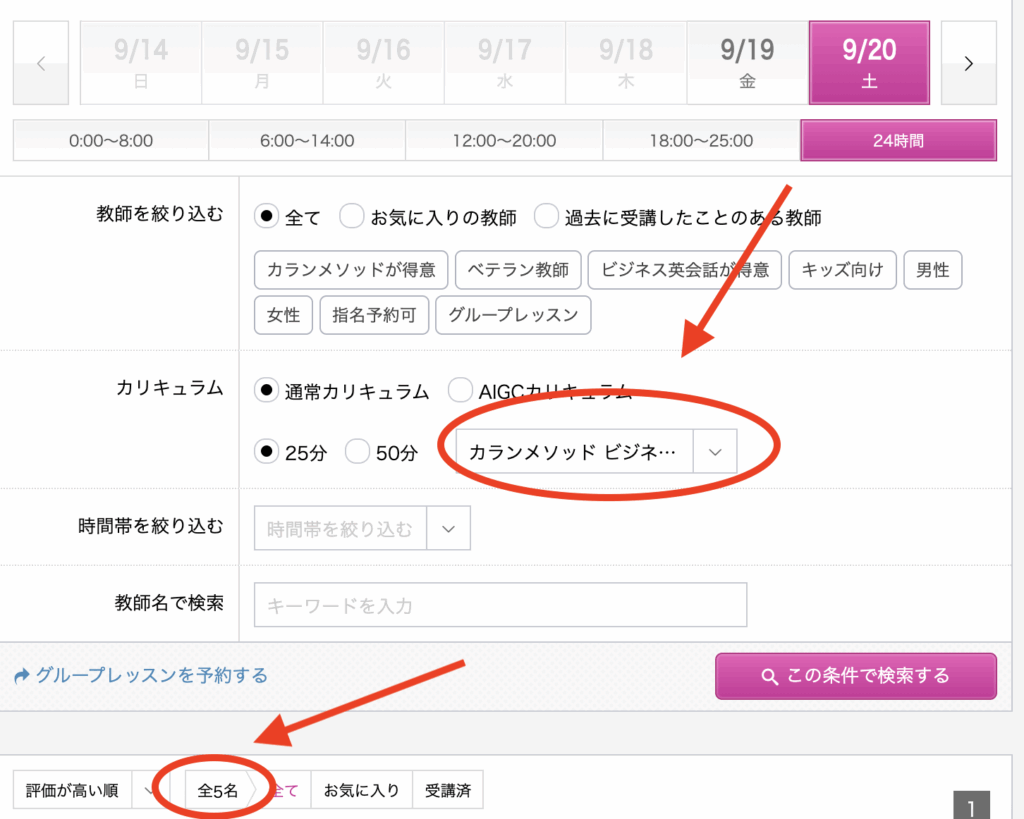
Task: Go to next week using right arrow
Action: (968, 63)
